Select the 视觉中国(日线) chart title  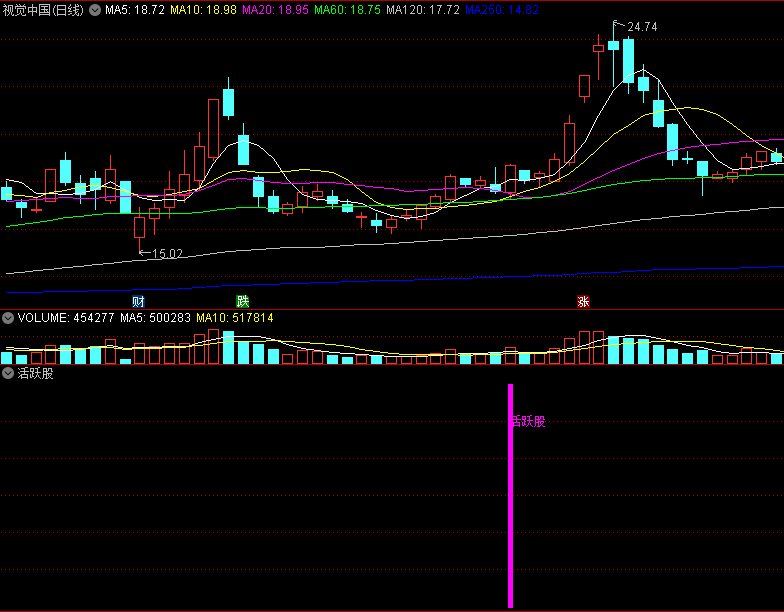44,10
